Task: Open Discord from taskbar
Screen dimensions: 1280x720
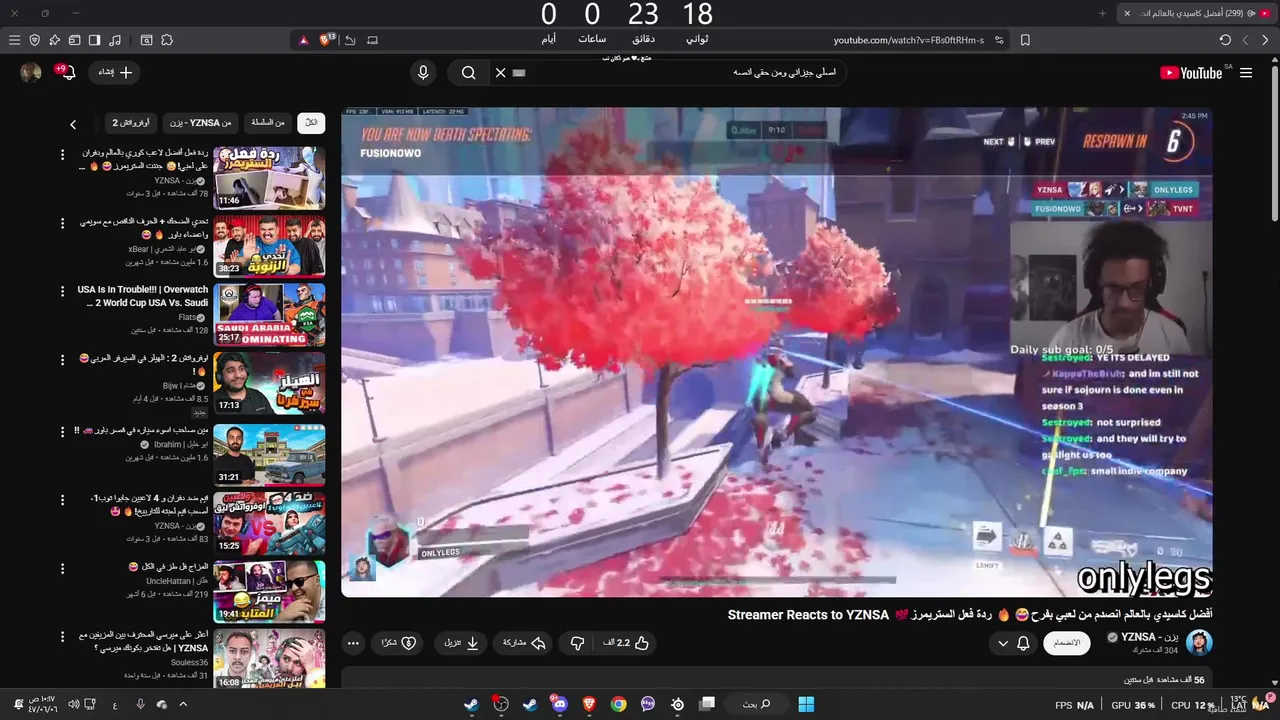Action: [559, 704]
